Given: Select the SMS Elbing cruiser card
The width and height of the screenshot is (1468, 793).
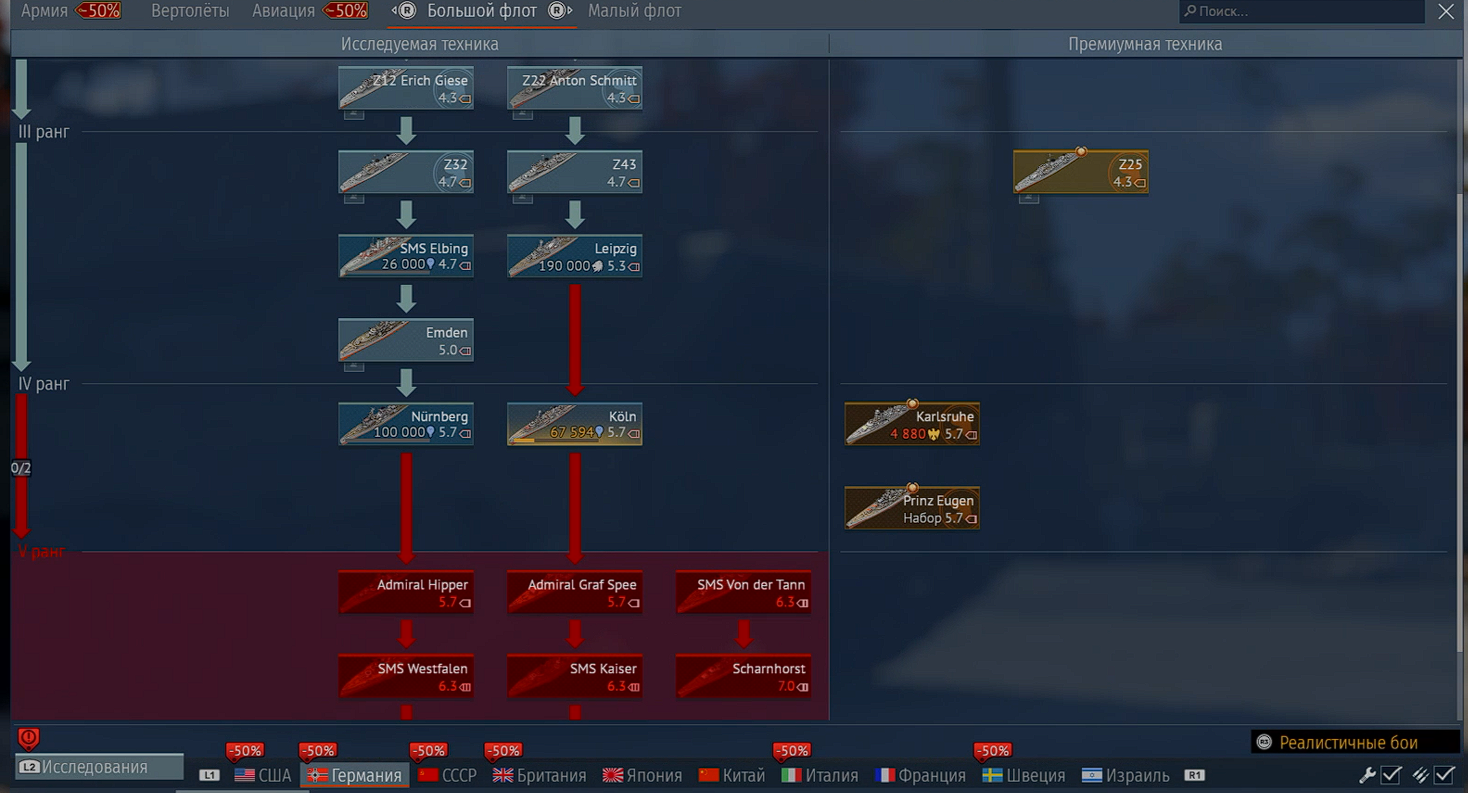Looking at the screenshot, I should coord(406,256).
